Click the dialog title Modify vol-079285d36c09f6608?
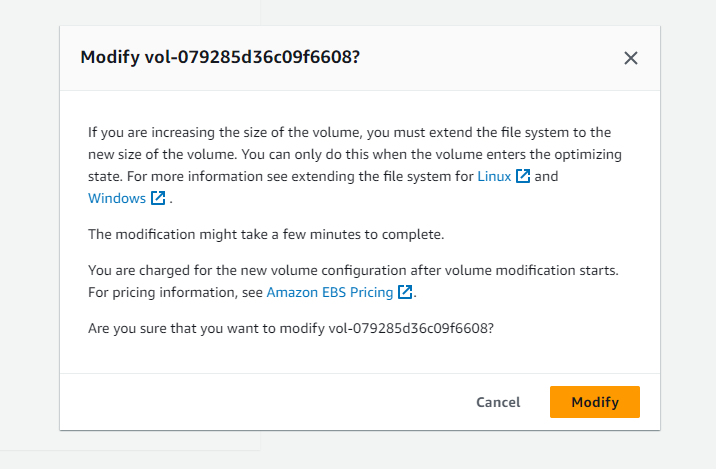The width and height of the screenshot is (716, 469). (x=220, y=58)
